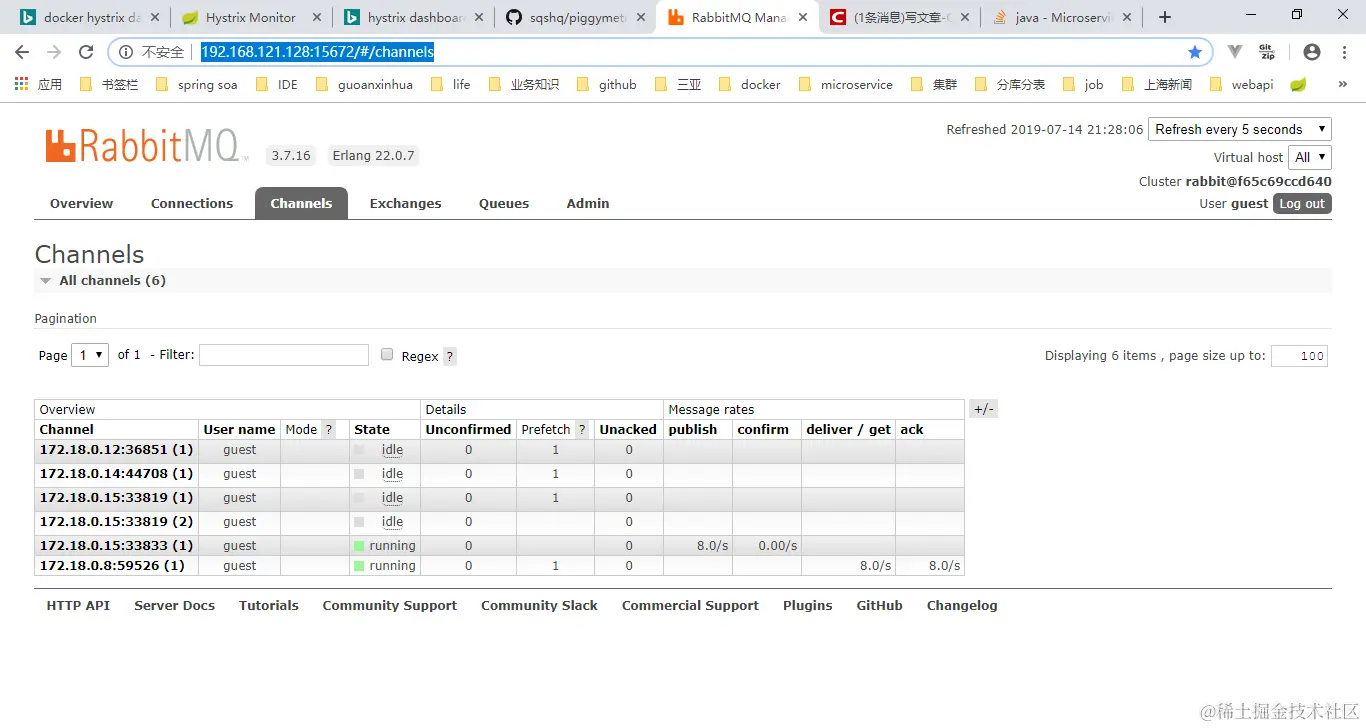Click the page size input showing 100
The image size is (1366, 728).
click(1299, 356)
